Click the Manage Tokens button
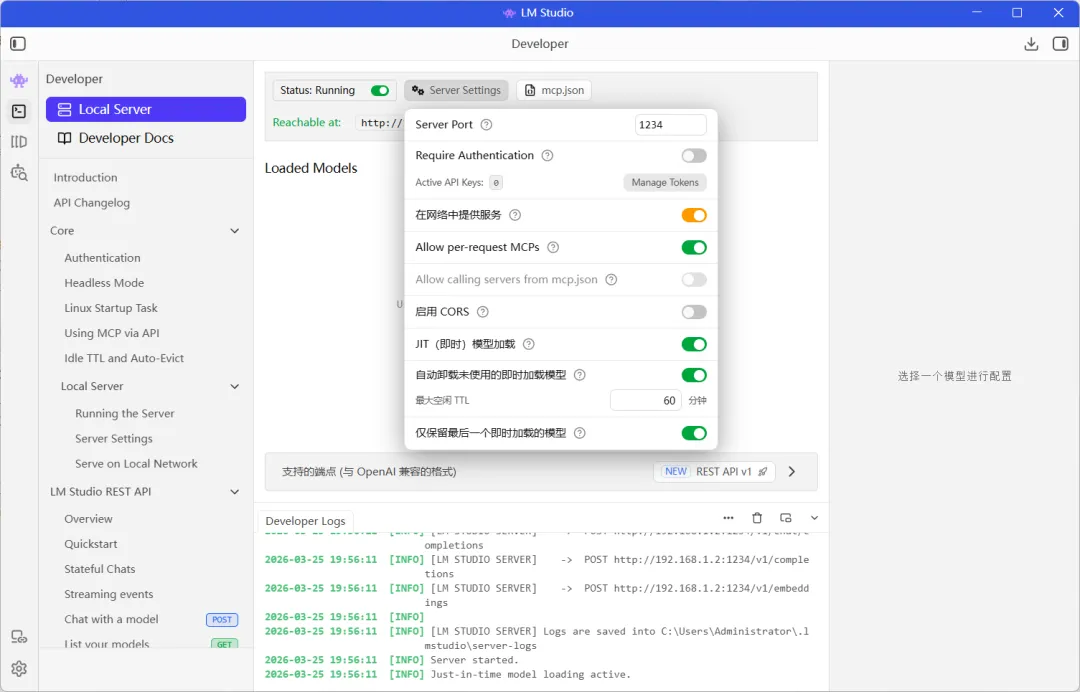Screen dimensions: 1080x692 tap(665, 182)
